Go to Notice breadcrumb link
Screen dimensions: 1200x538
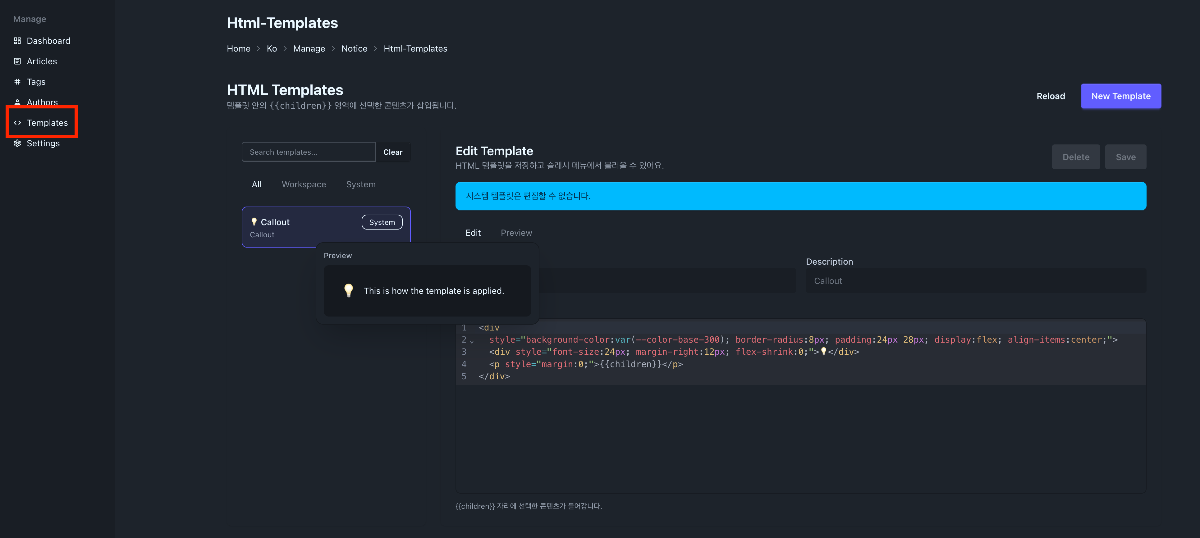[x=354, y=48]
